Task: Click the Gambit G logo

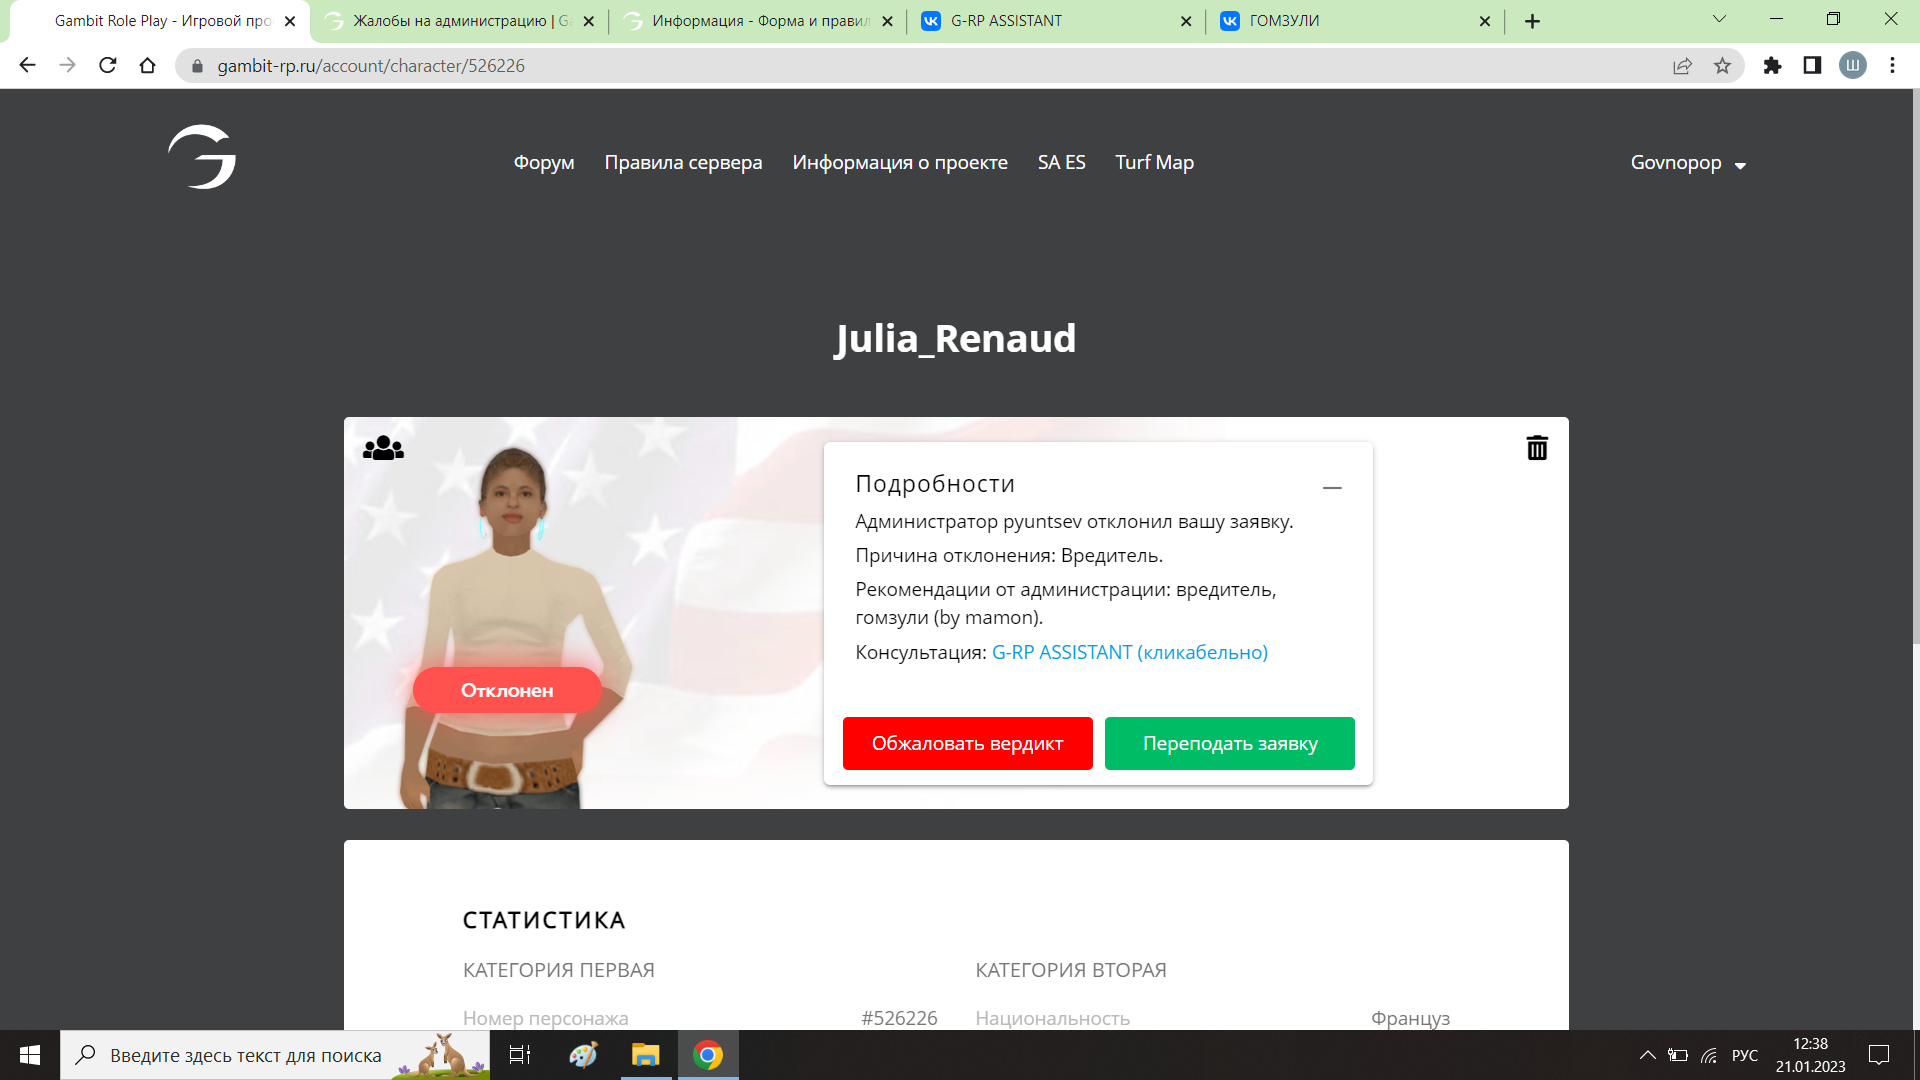Action: [202, 157]
